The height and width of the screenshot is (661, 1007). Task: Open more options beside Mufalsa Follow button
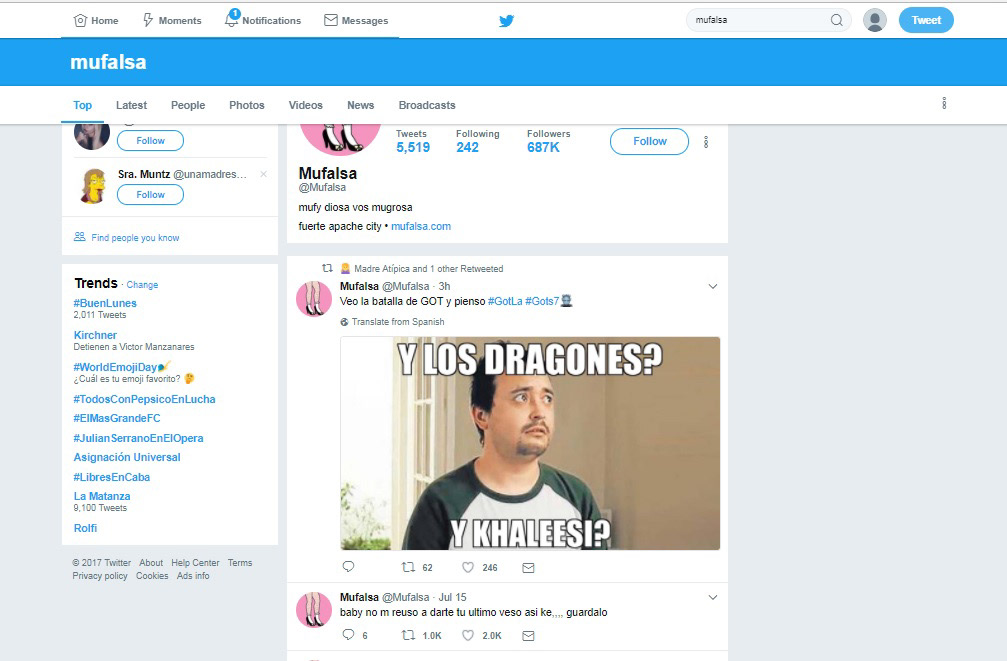(706, 142)
